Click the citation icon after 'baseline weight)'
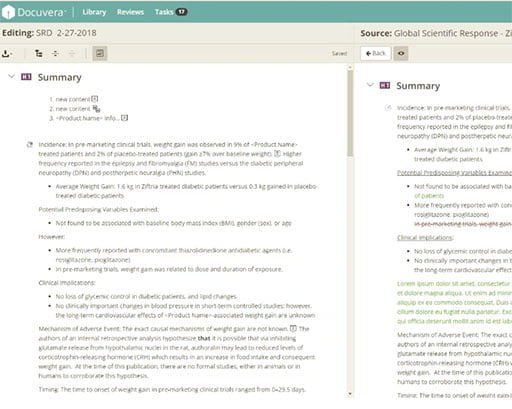Viewport: 512px width, 409px height. click(x=277, y=154)
